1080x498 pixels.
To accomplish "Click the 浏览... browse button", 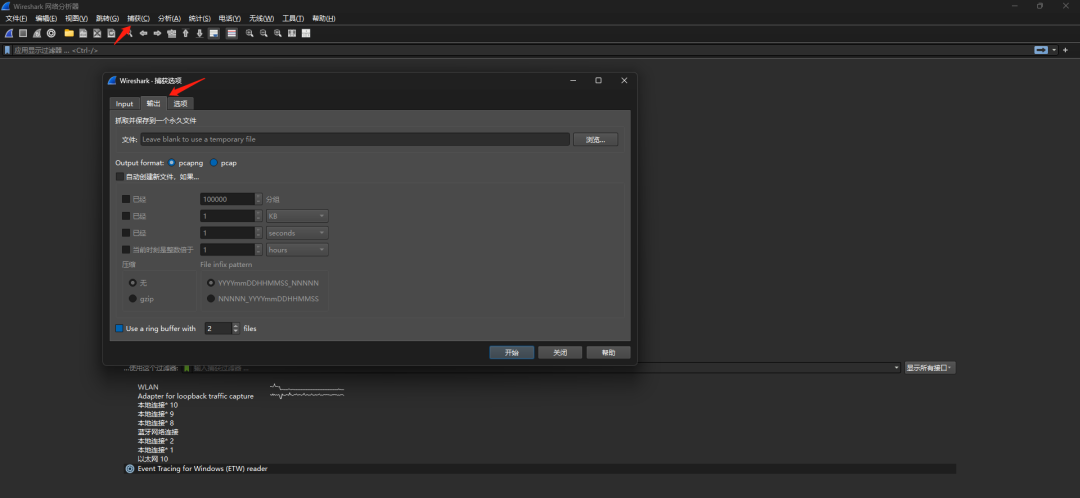I will click(595, 139).
